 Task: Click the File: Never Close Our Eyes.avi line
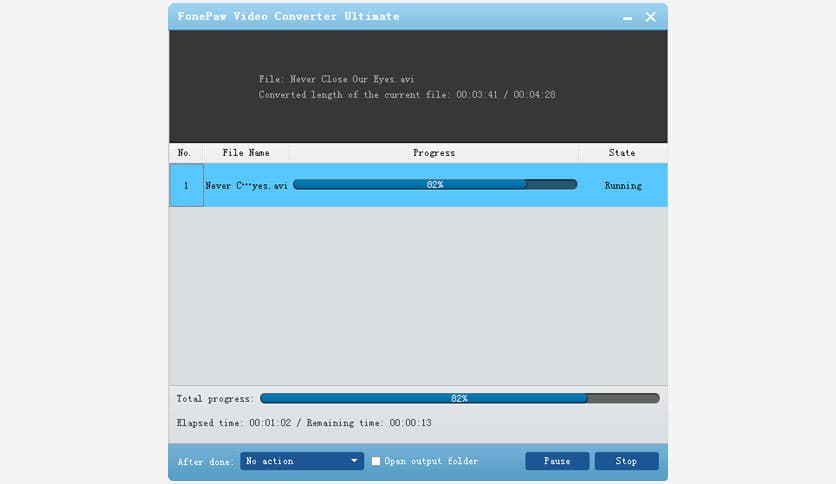[336, 79]
